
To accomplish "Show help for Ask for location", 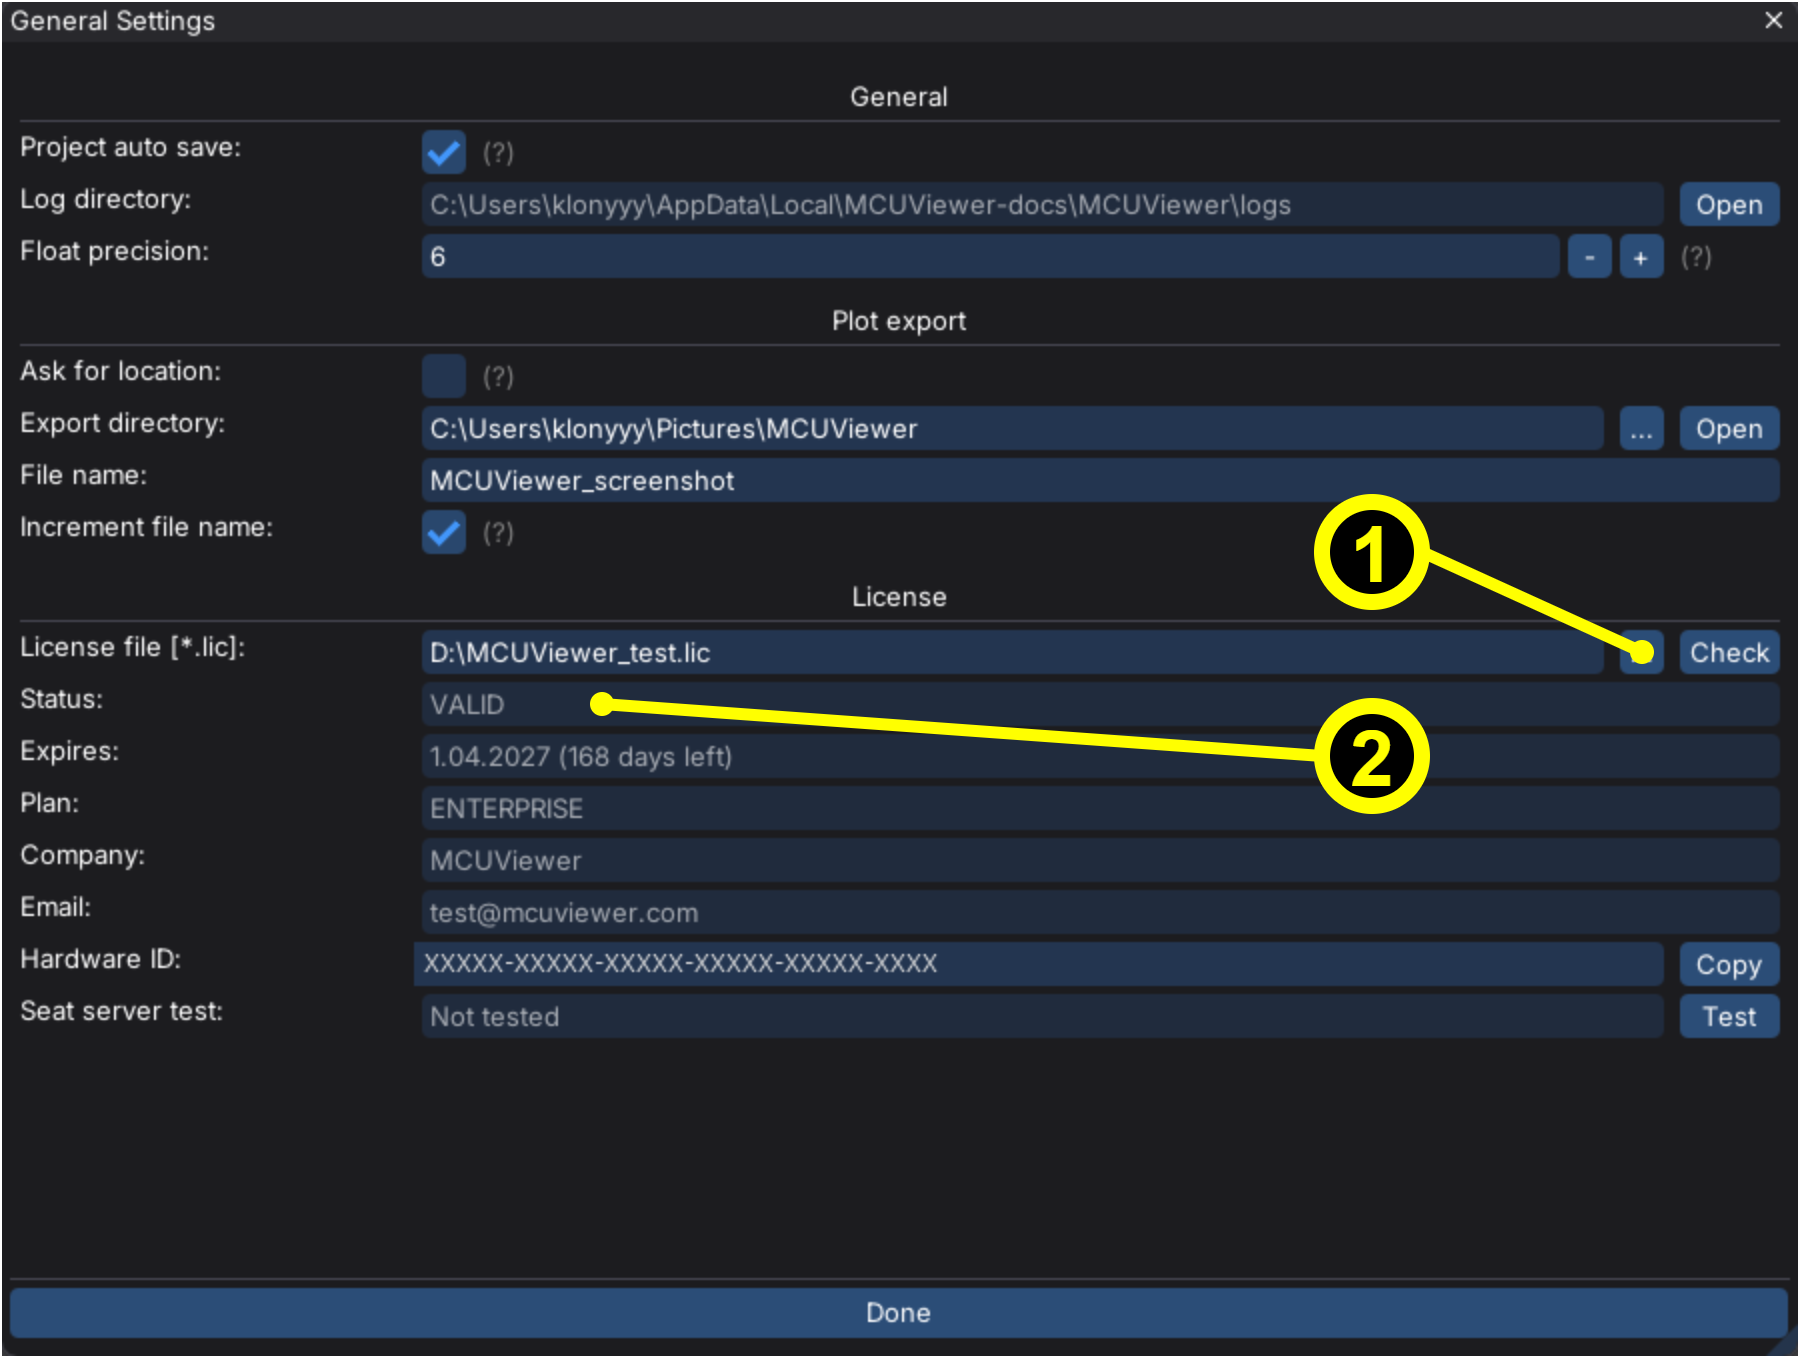I will (498, 377).
